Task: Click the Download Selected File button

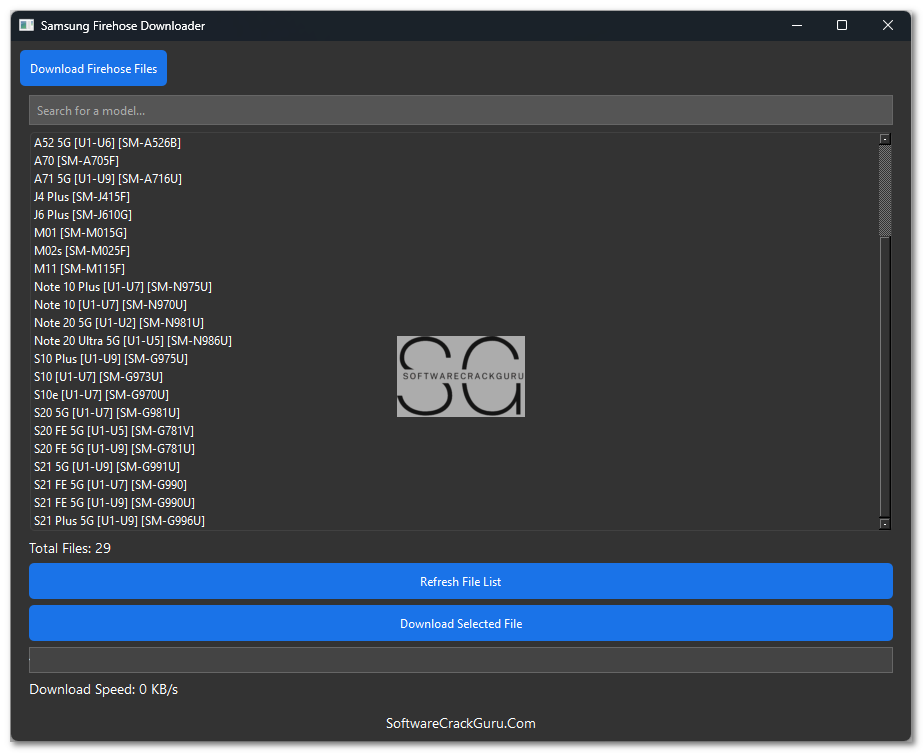Action: pyautogui.click(x=460, y=623)
